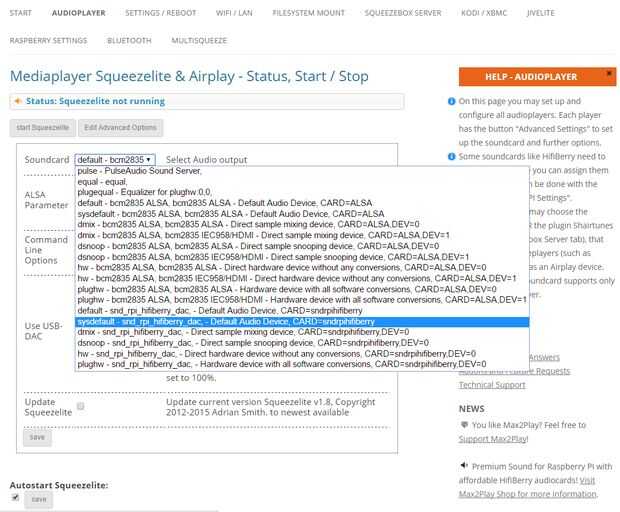Click save button in Squeezelite settings box
Image resolution: width=620 pixels, height=512 pixels.
(x=37, y=437)
